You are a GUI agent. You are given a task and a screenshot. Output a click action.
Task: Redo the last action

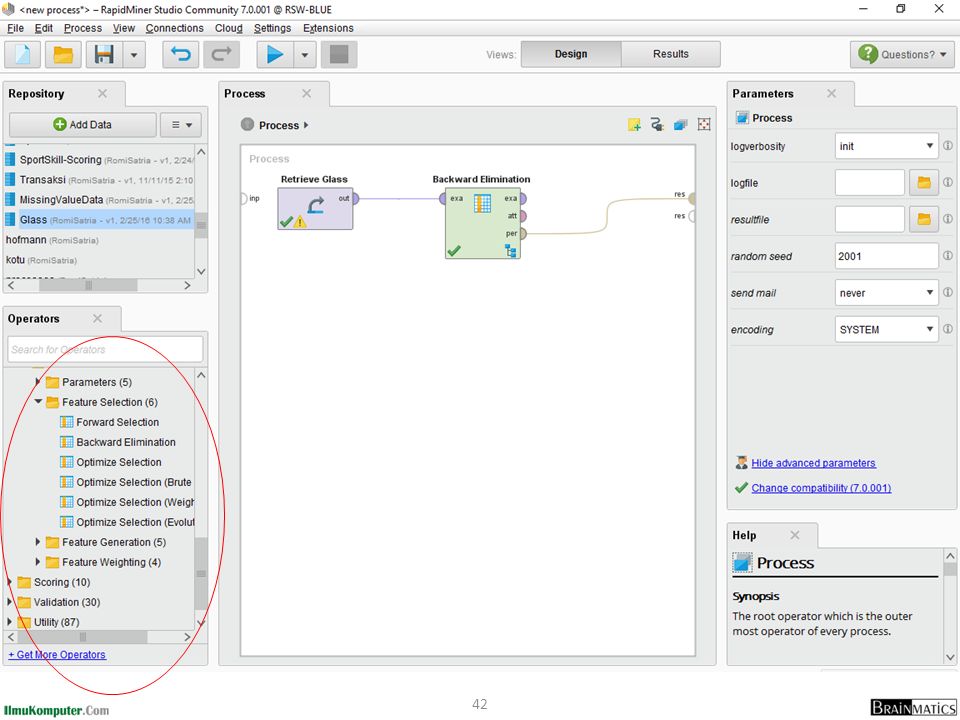pyautogui.click(x=221, y=54)
